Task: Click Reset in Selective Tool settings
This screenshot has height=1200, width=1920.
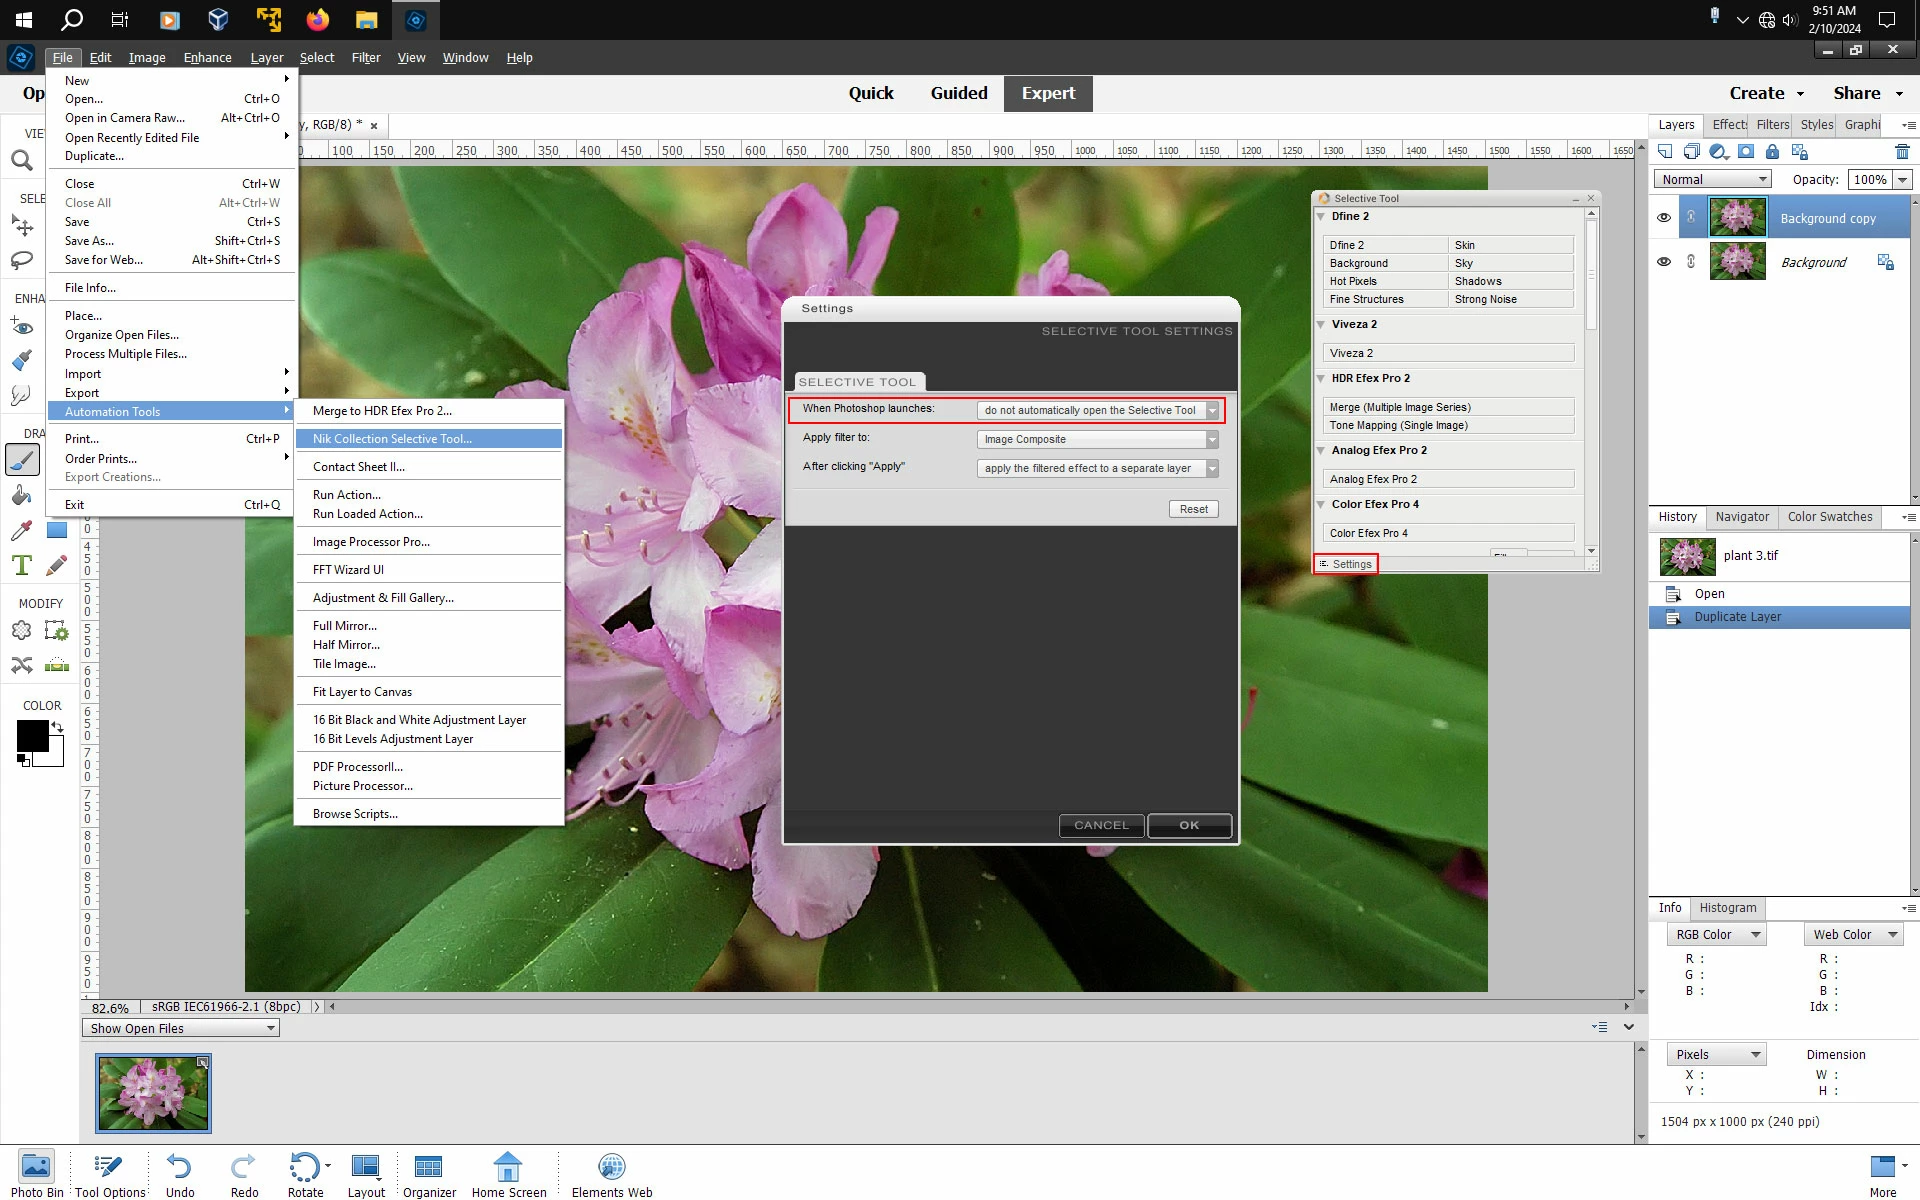Action: (x=1193, y=509)
